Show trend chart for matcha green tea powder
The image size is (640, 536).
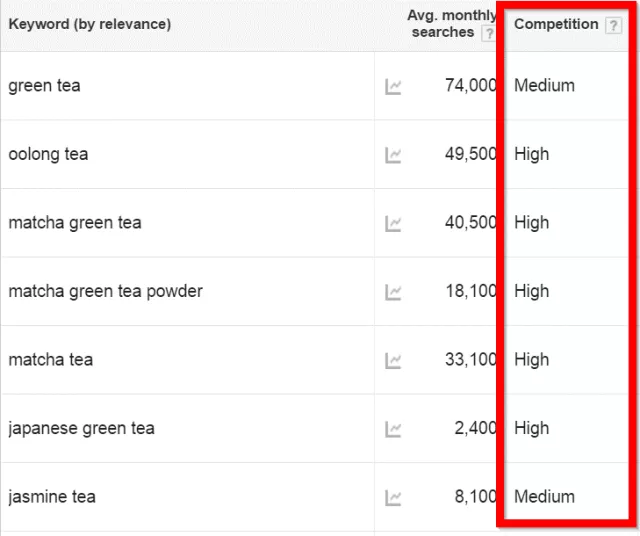[393, 292]
